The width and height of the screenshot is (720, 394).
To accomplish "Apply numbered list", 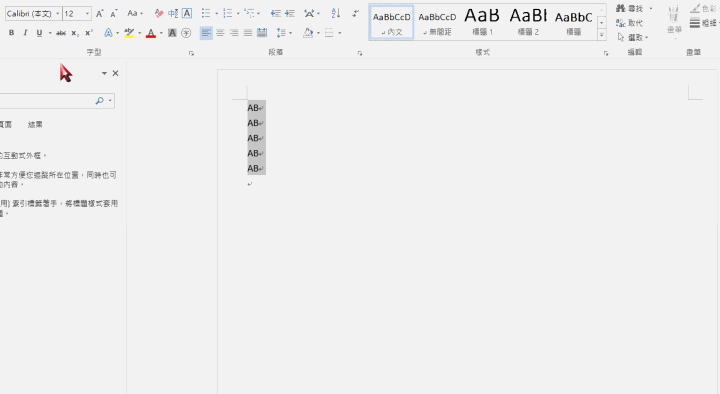I will pos(227,14).
